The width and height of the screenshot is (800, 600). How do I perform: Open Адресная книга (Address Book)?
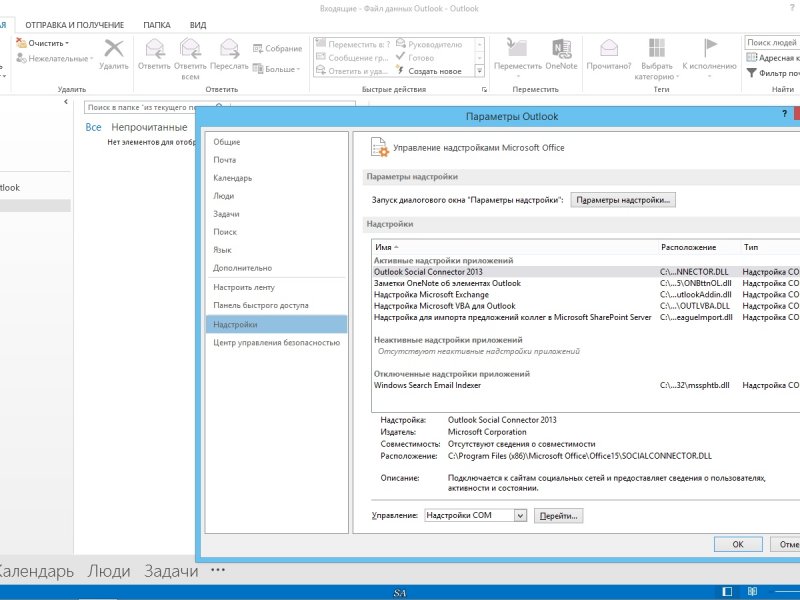(772, 58)
